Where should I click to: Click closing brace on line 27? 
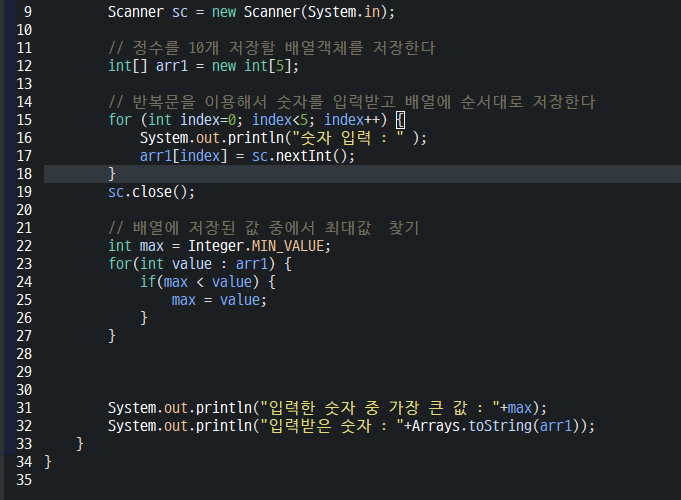pyautogui.click(x=112, y=336)
